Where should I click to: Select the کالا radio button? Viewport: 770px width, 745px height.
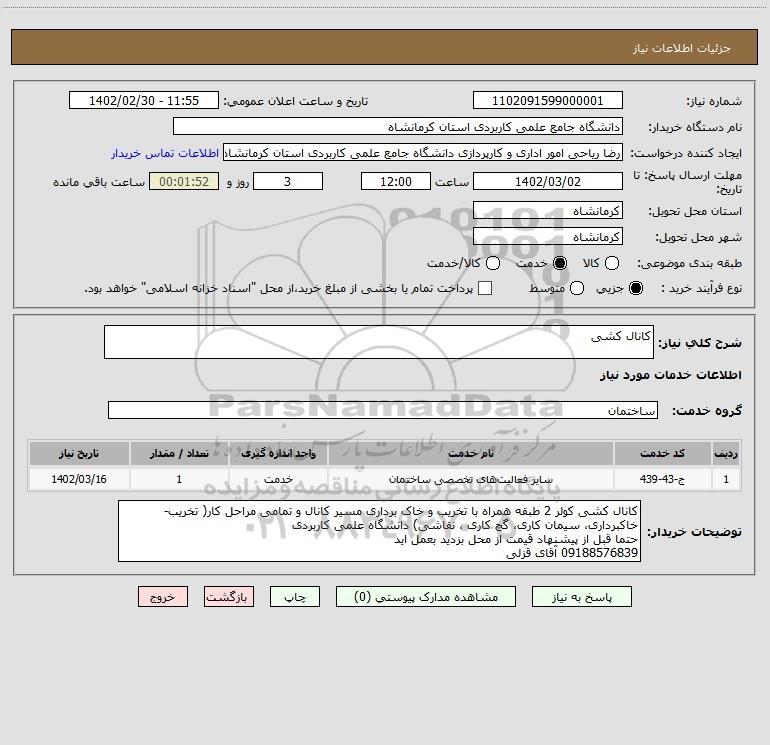click(x=611, y=263)
